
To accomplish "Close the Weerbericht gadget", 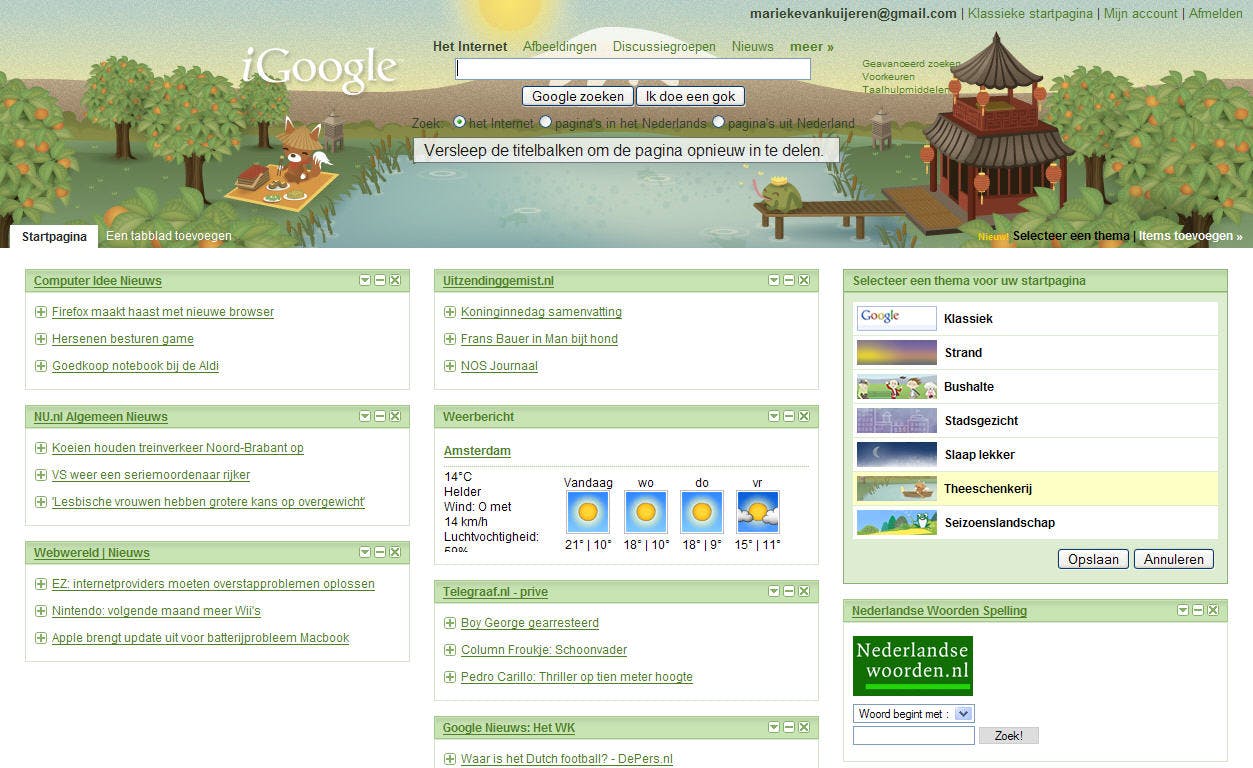I will pos(804,416).
